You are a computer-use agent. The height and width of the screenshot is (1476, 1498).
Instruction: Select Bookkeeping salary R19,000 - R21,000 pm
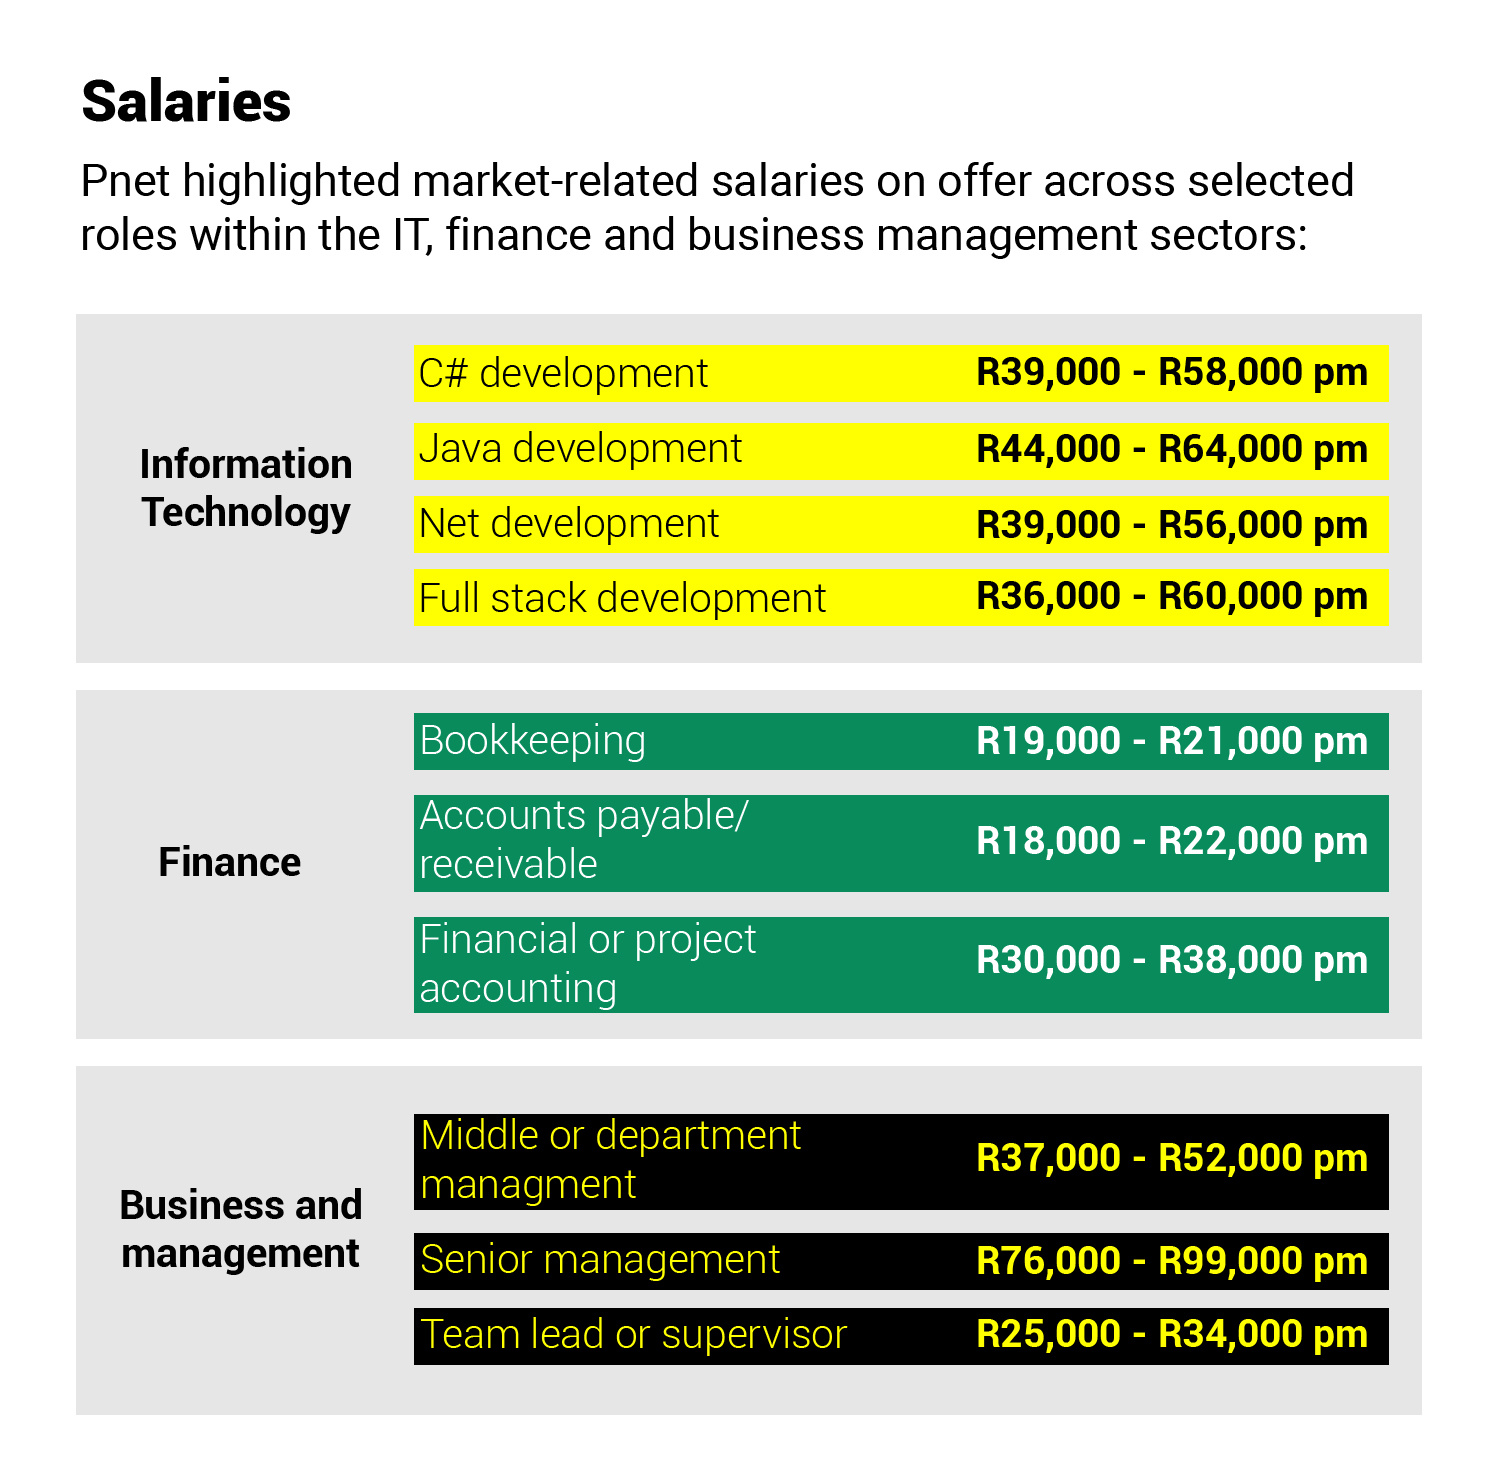tap(1172, 741)
